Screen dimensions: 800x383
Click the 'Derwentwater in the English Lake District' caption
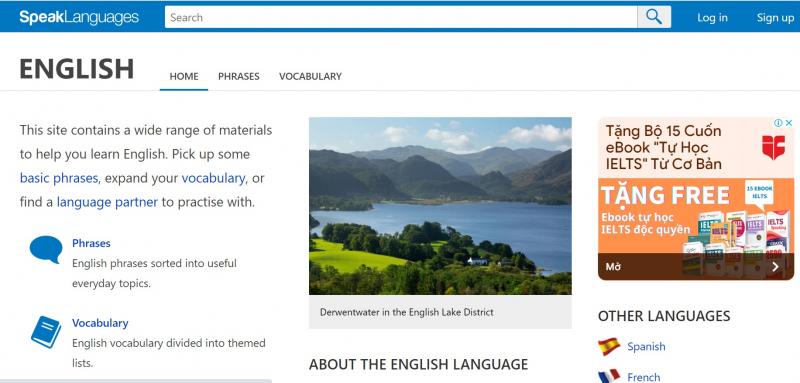[407, 312]
